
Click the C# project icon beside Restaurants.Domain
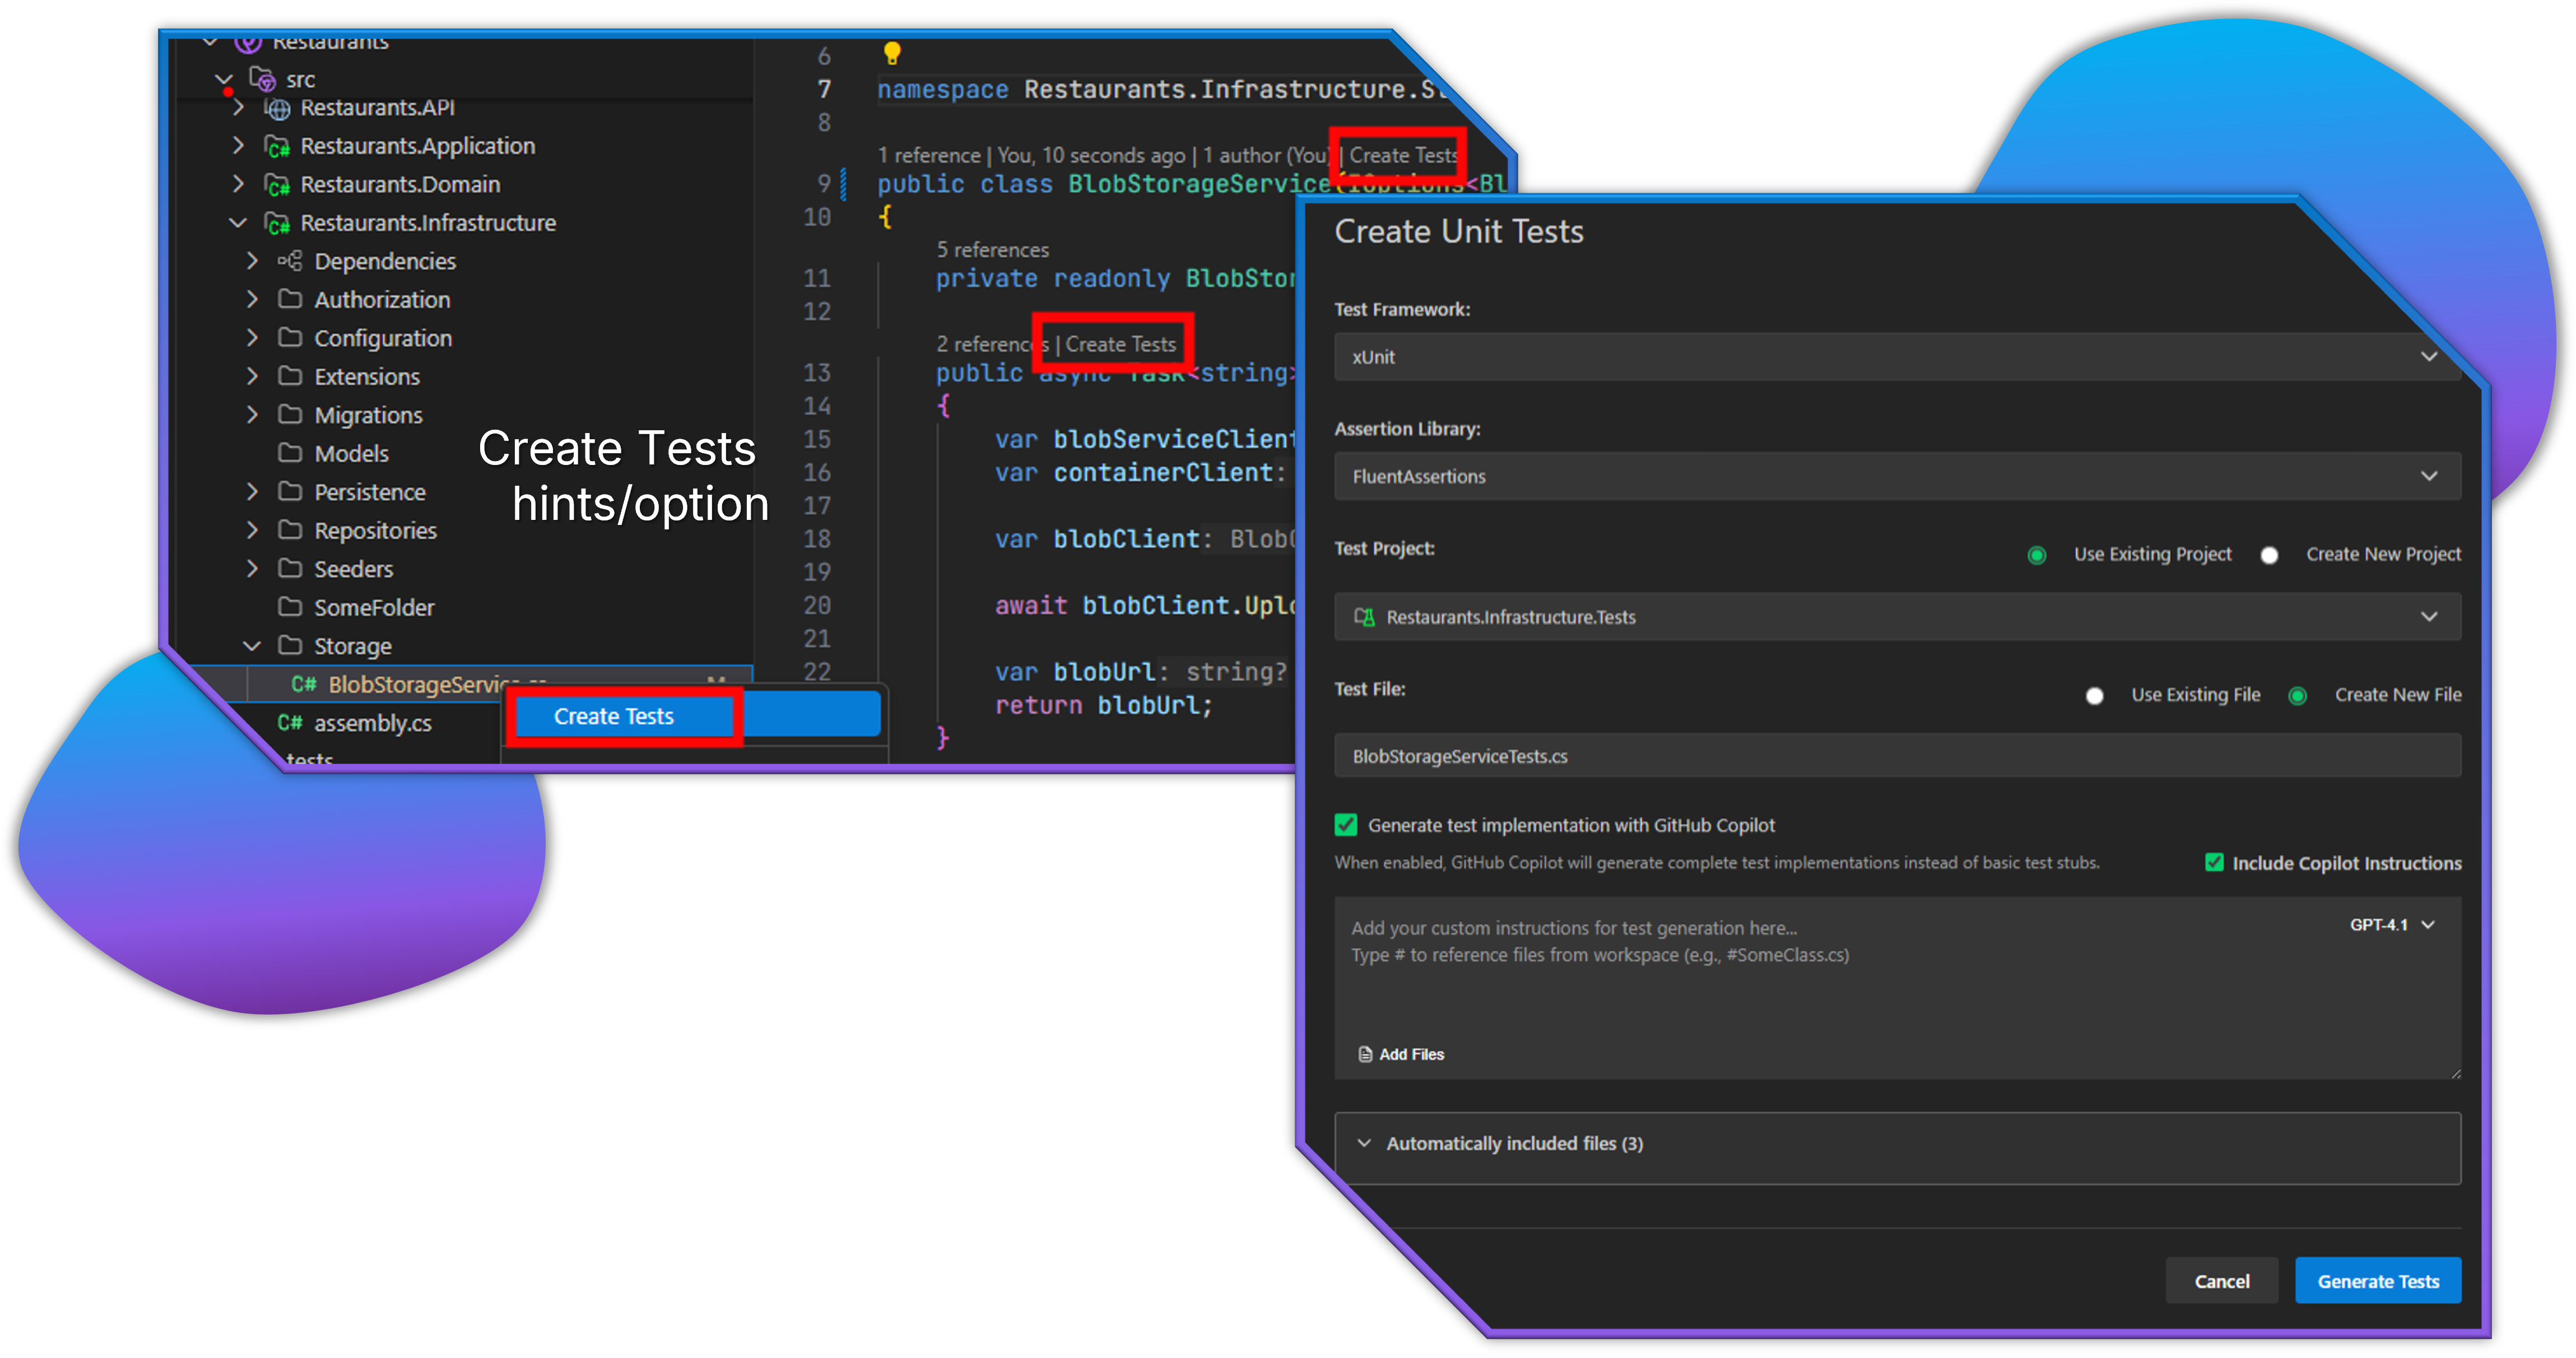pos(277,185)
